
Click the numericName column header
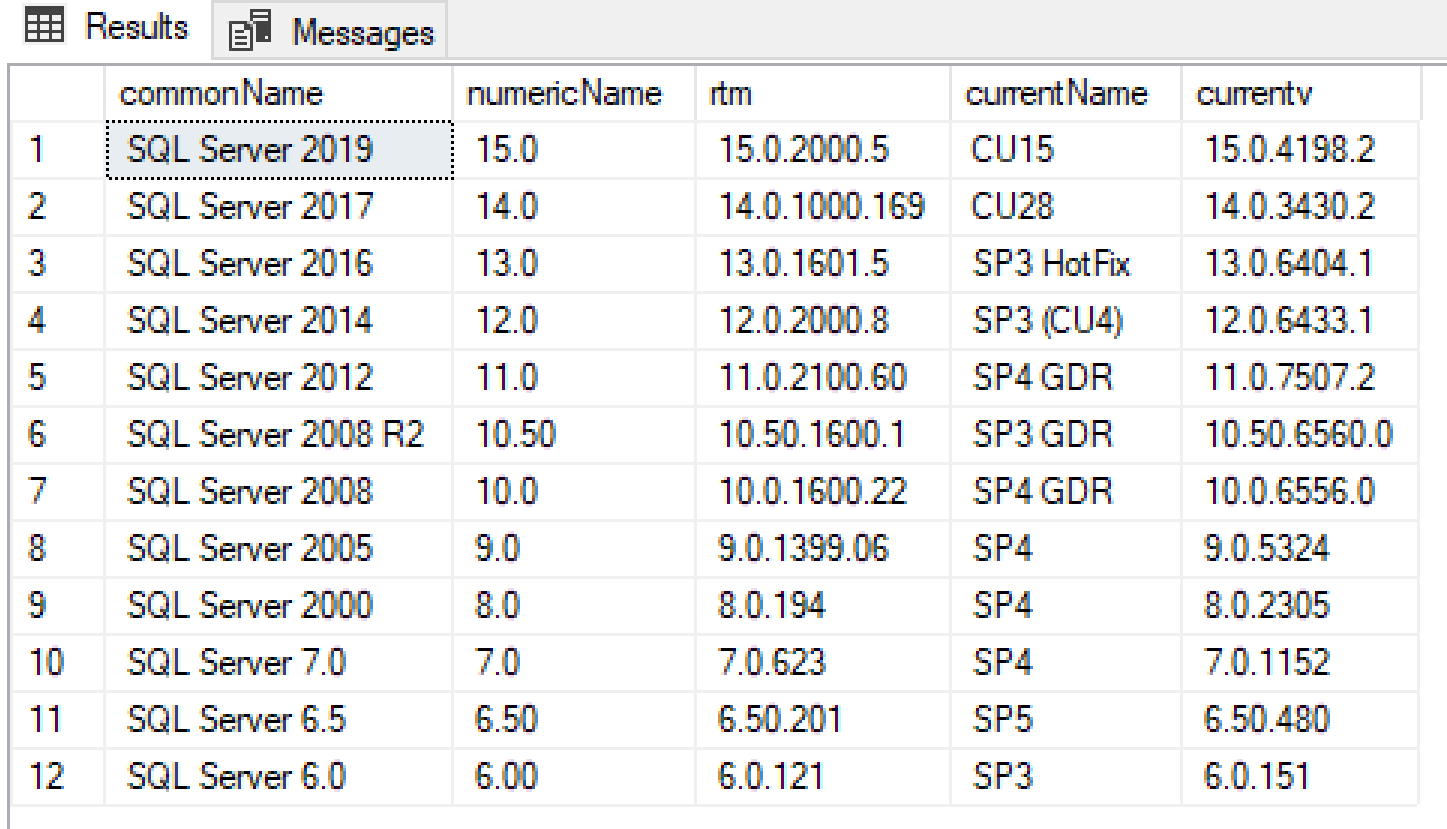564,94
